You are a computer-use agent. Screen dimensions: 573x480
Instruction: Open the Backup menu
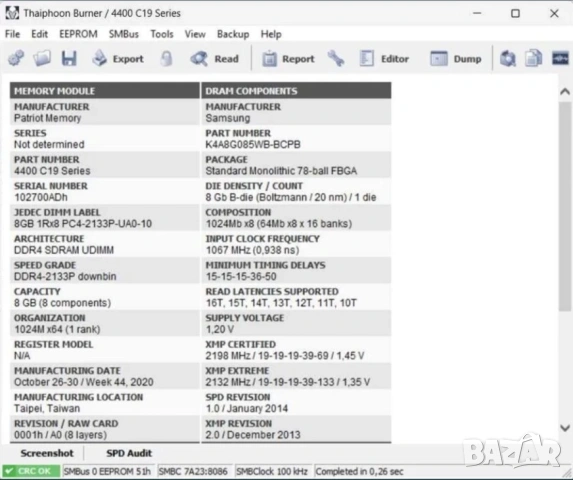coord(233,34)
